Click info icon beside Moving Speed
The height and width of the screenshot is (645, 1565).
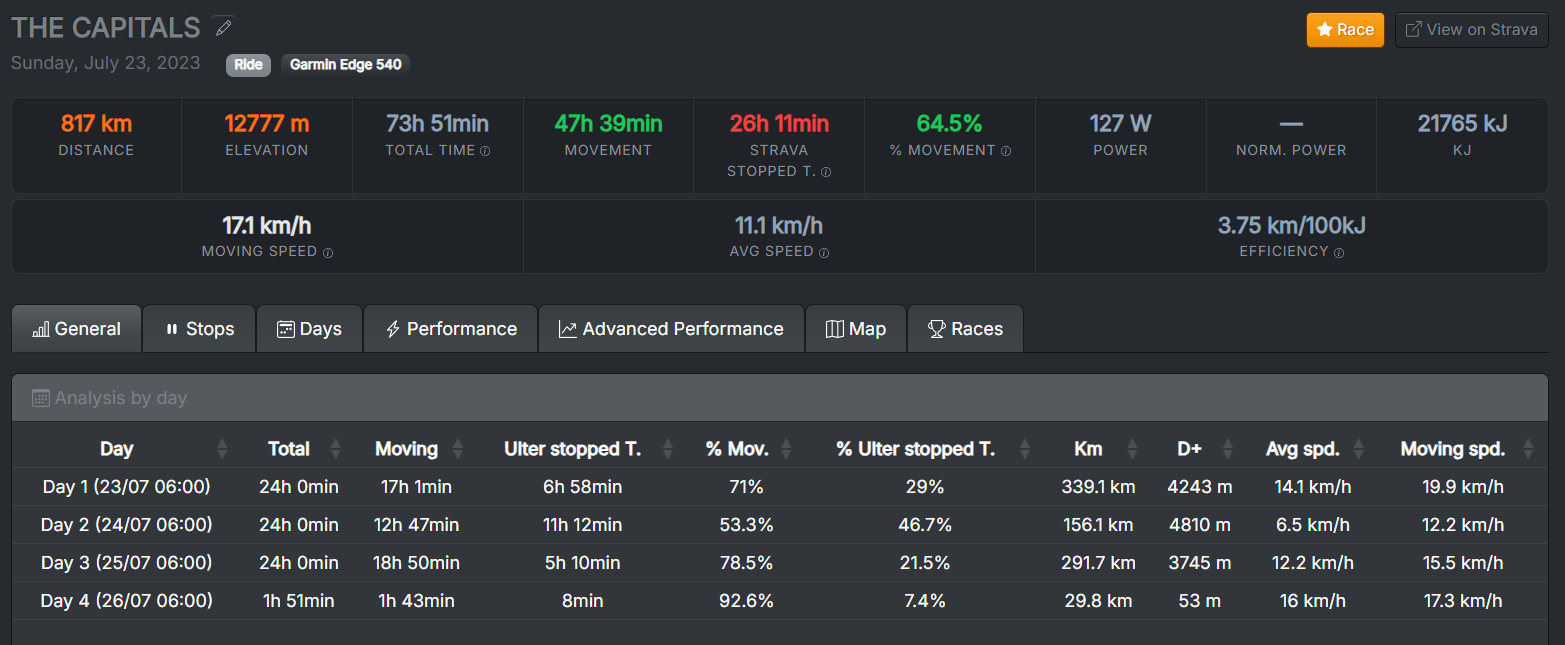[328, 253]
